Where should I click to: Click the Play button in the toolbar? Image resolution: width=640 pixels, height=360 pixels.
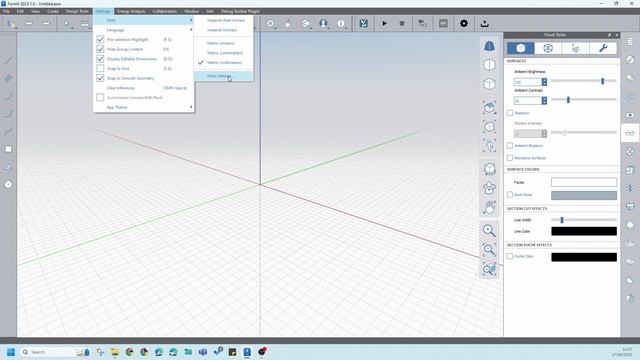pyautogui.click(x=384, y=24)
